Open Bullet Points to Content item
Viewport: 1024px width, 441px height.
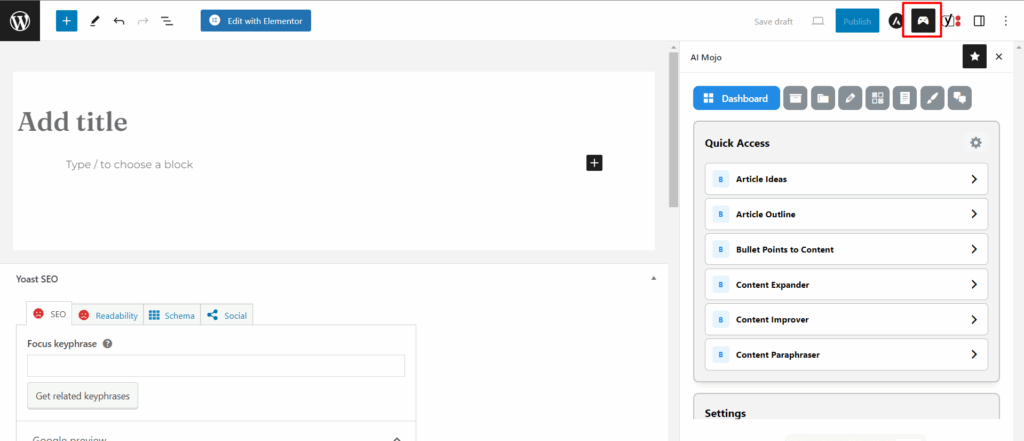point(846,250)
